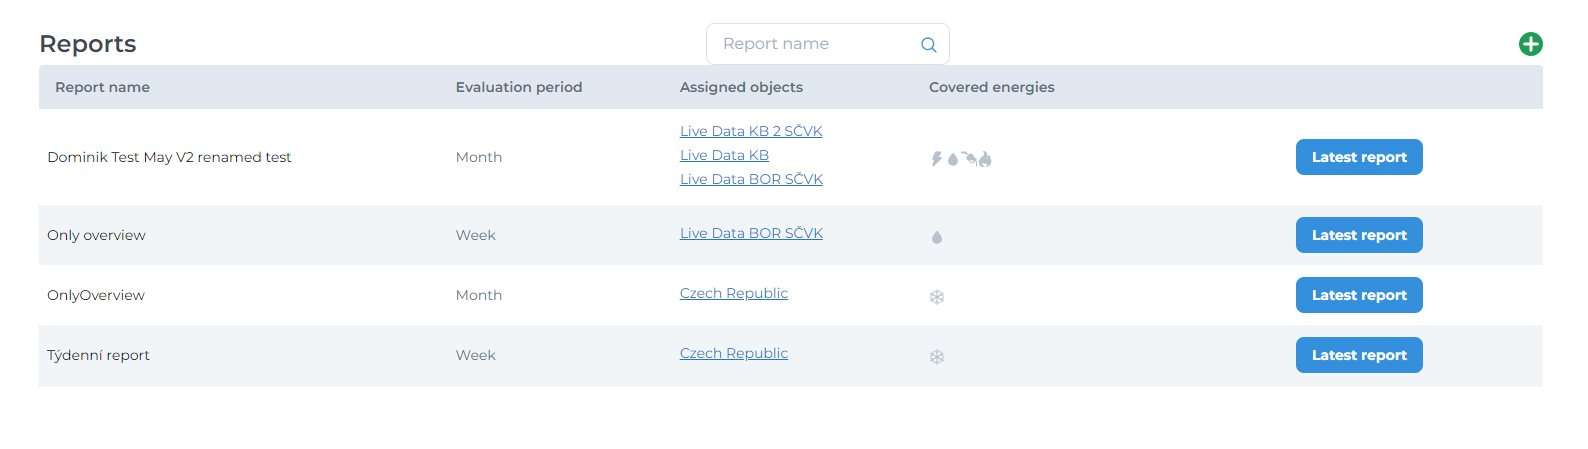Open the Live Data KB link
Image resolution: width=1588 pixels, height=449 pixels.
tap(724, 155)
